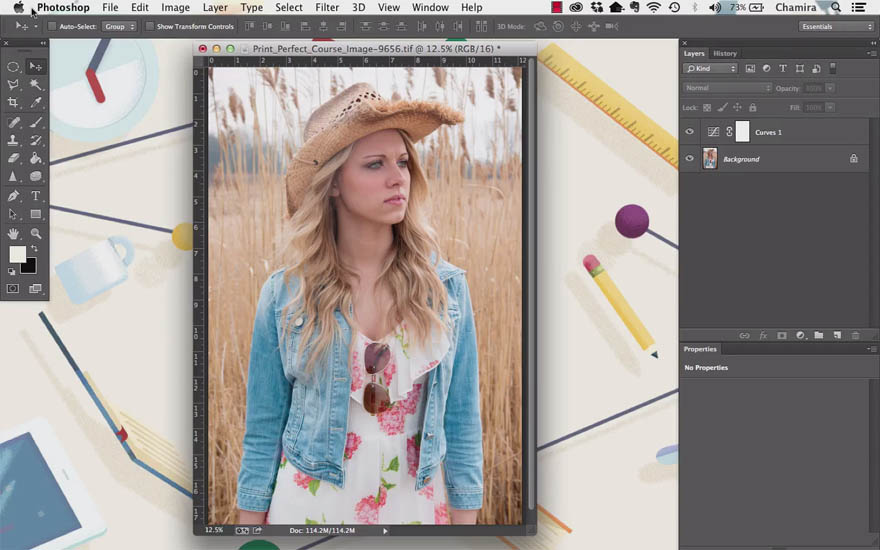
Task: Open the Layer menu
Action: click(215, 7)
